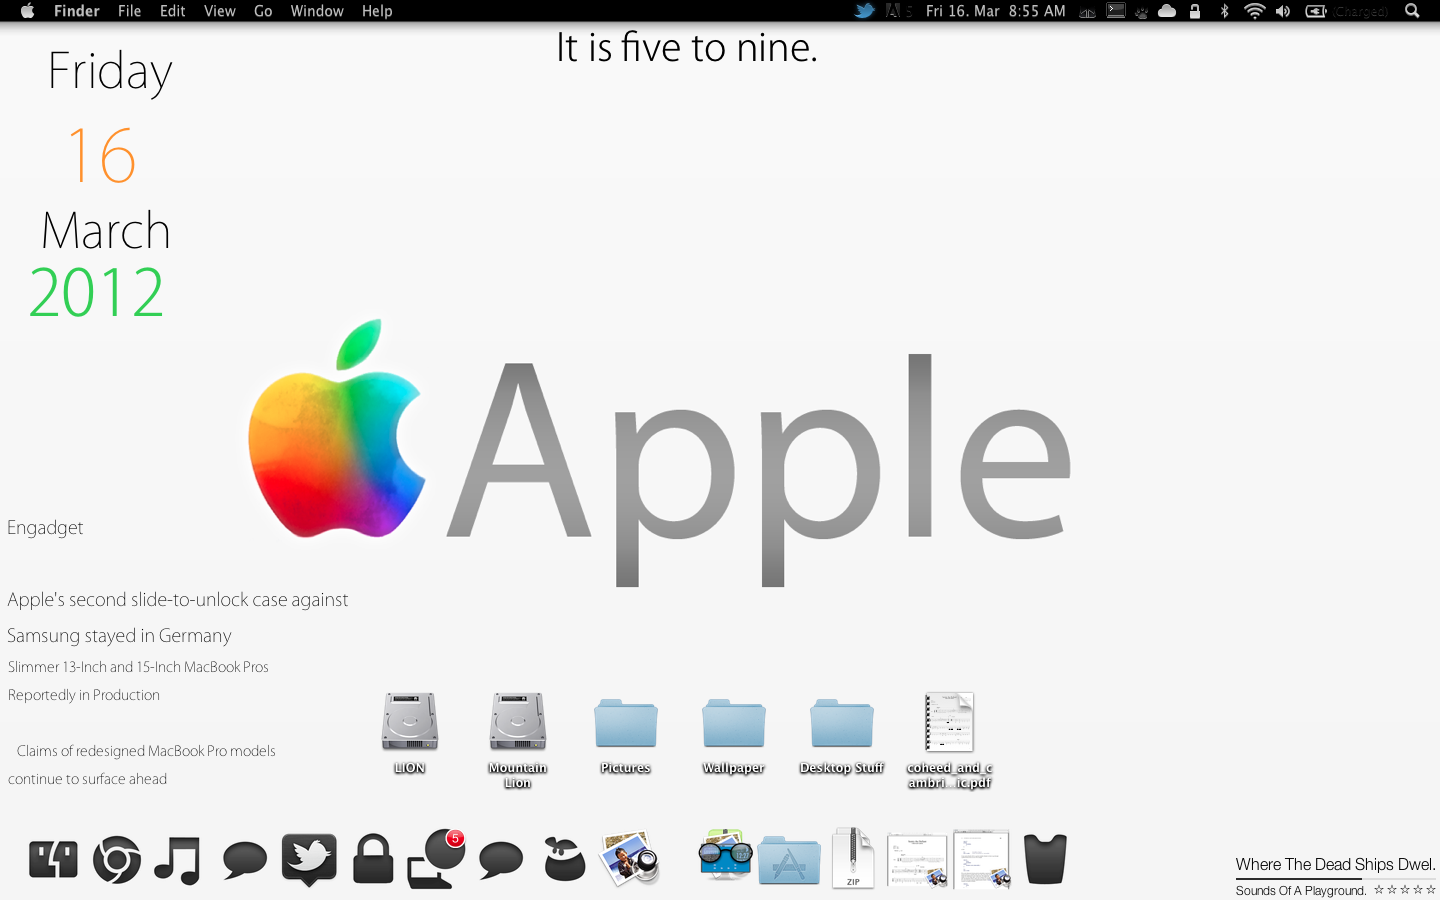This screenshot has width=1440, height=900.
Task: Click the Friday weekday widget text
Action: click(110, 72)
